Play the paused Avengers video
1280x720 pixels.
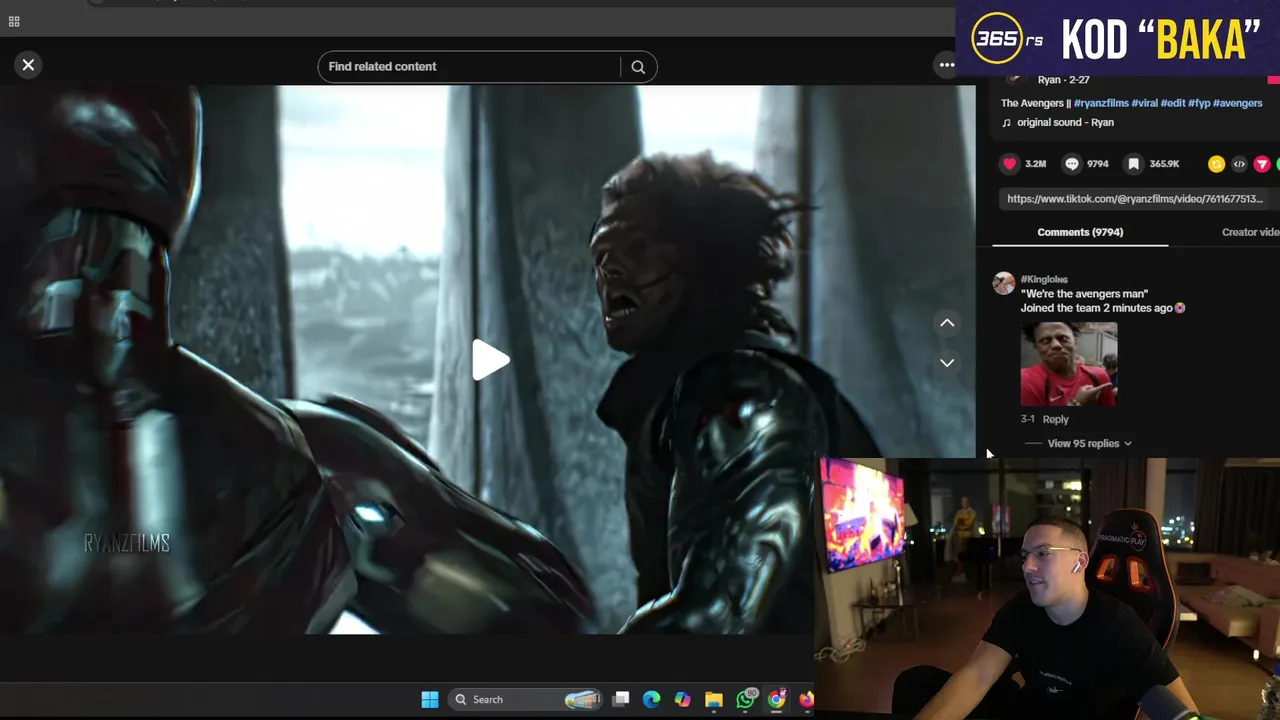[490, 360]
